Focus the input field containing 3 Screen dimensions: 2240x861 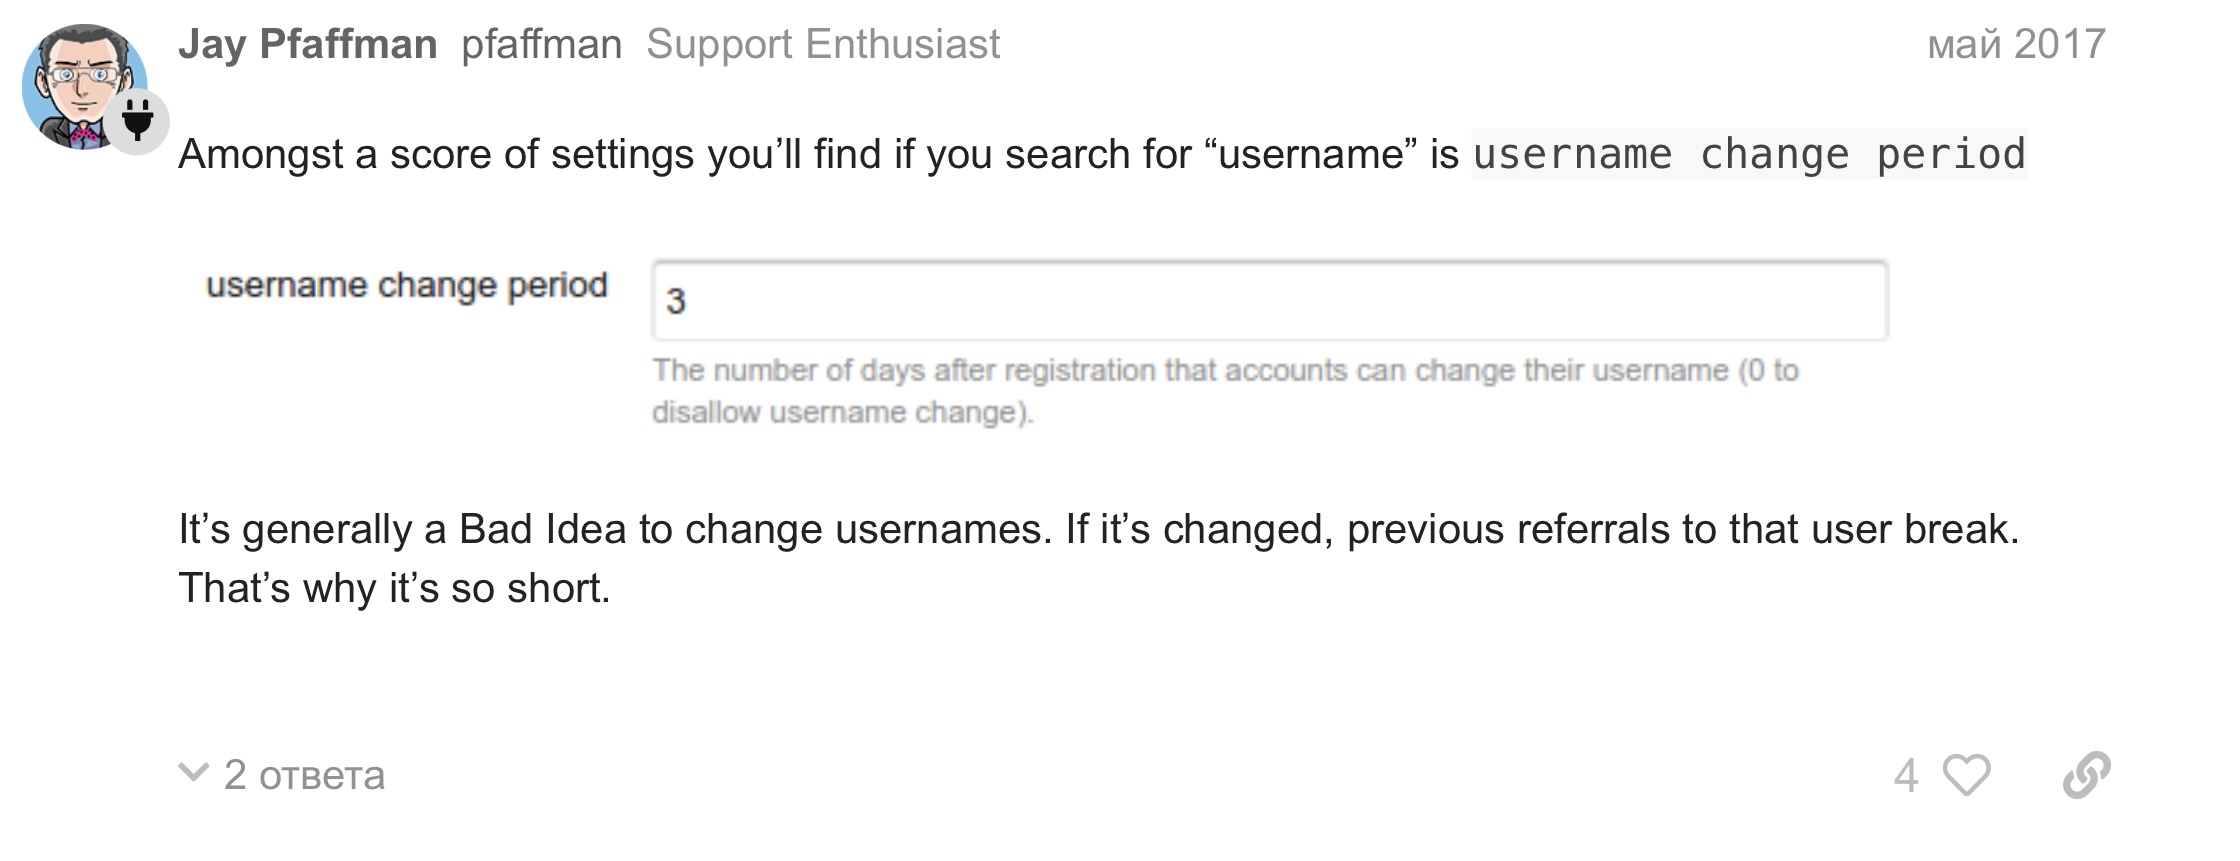pos(1269,301)
